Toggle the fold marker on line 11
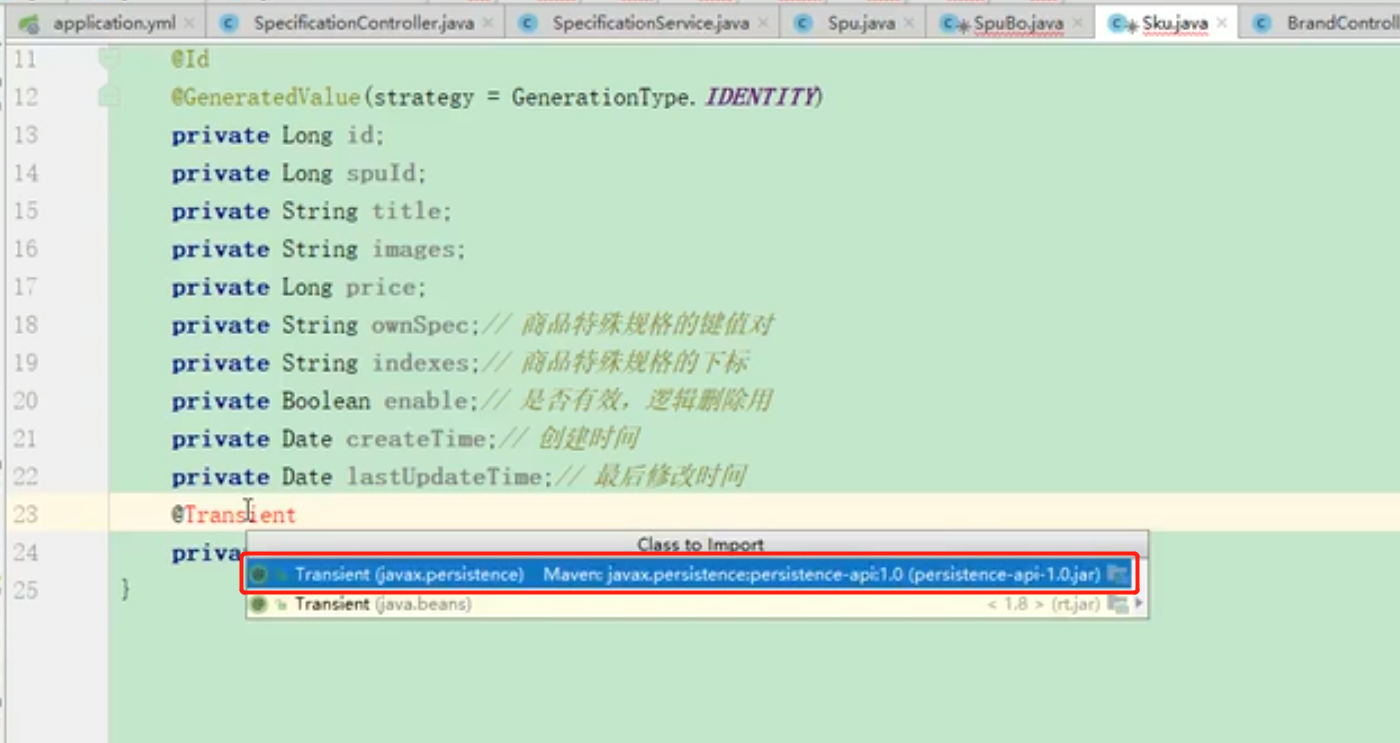 coord(109,59)
